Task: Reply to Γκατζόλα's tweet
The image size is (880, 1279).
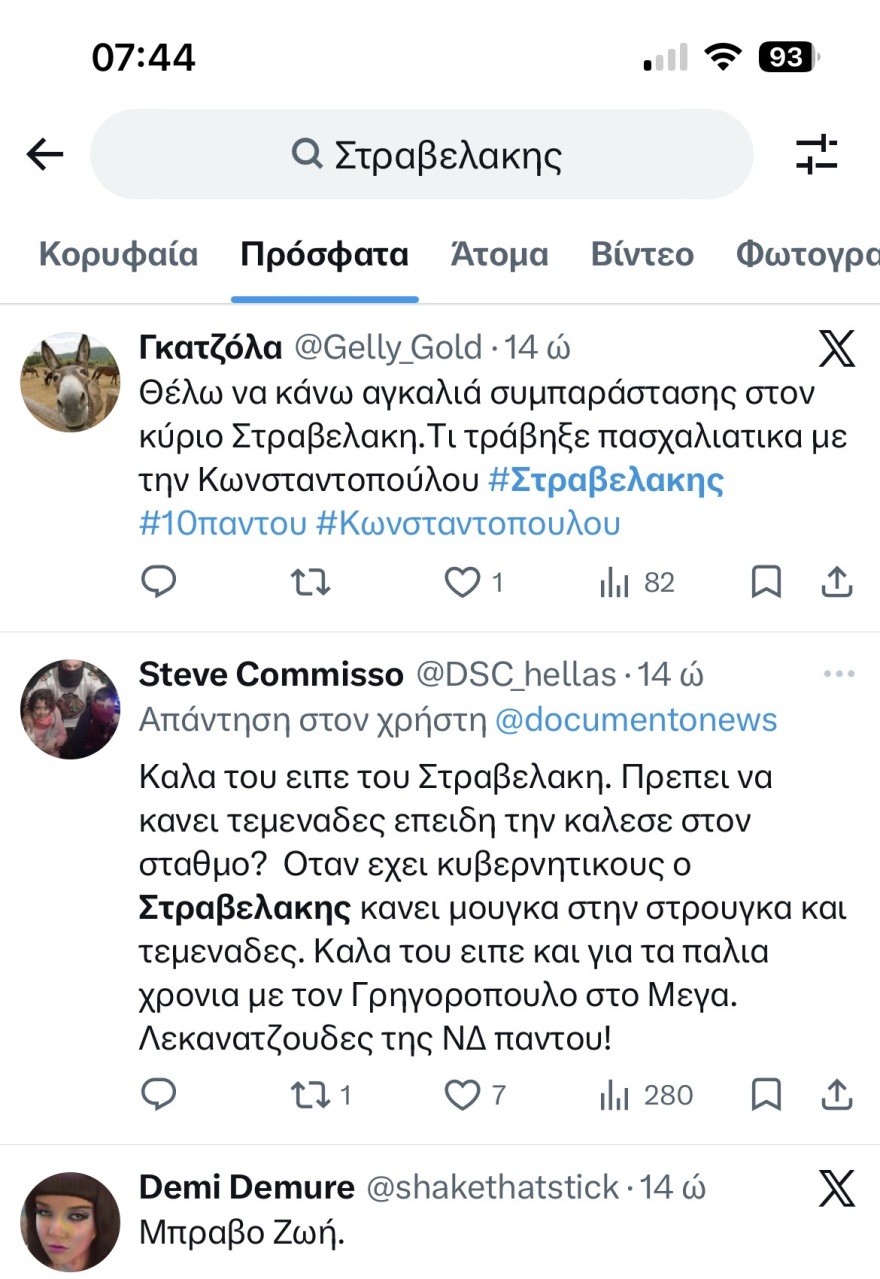Action: tap(158, 582)
